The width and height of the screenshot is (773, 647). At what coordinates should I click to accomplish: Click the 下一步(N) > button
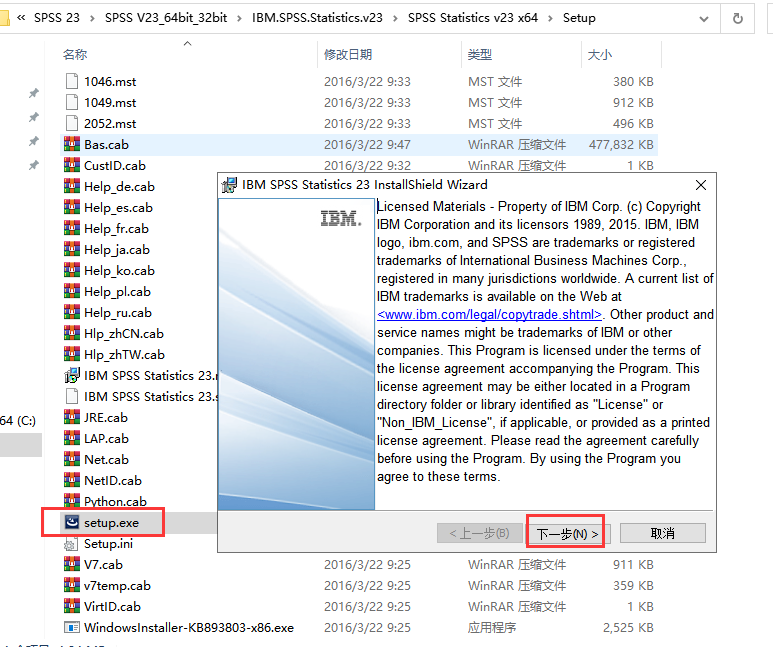pyautogui.click(x=566, y=534)
